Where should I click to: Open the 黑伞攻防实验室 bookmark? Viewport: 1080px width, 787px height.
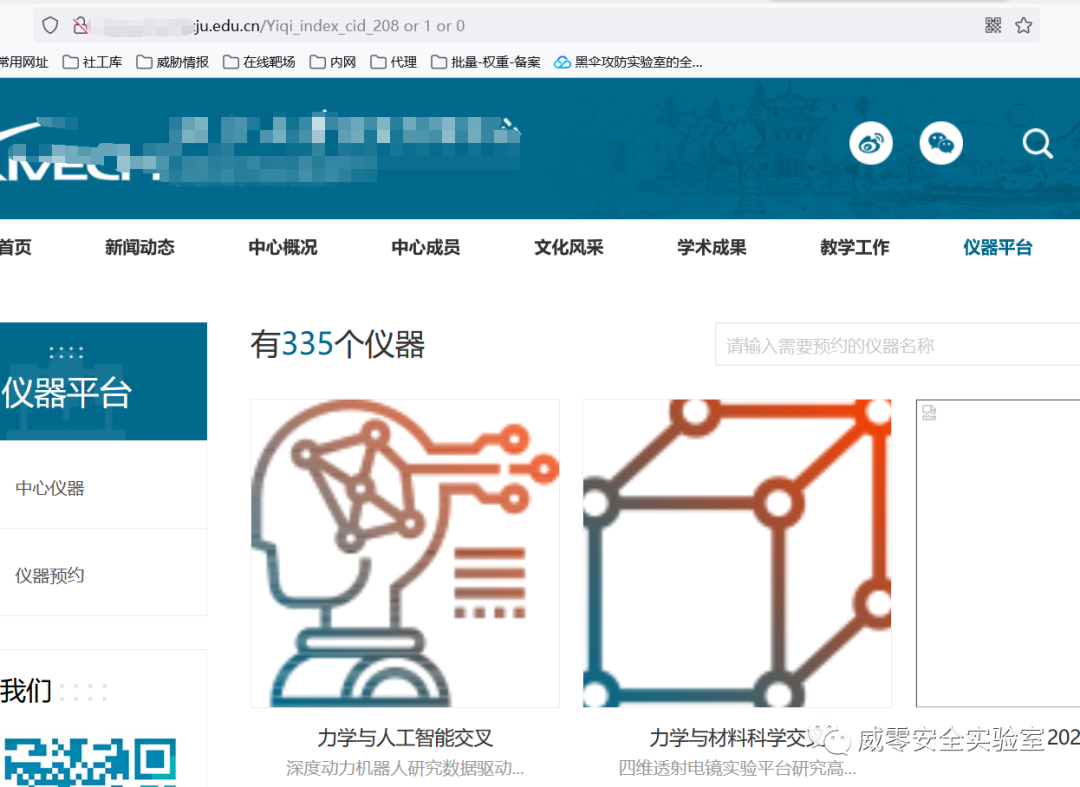click(628, 62)
